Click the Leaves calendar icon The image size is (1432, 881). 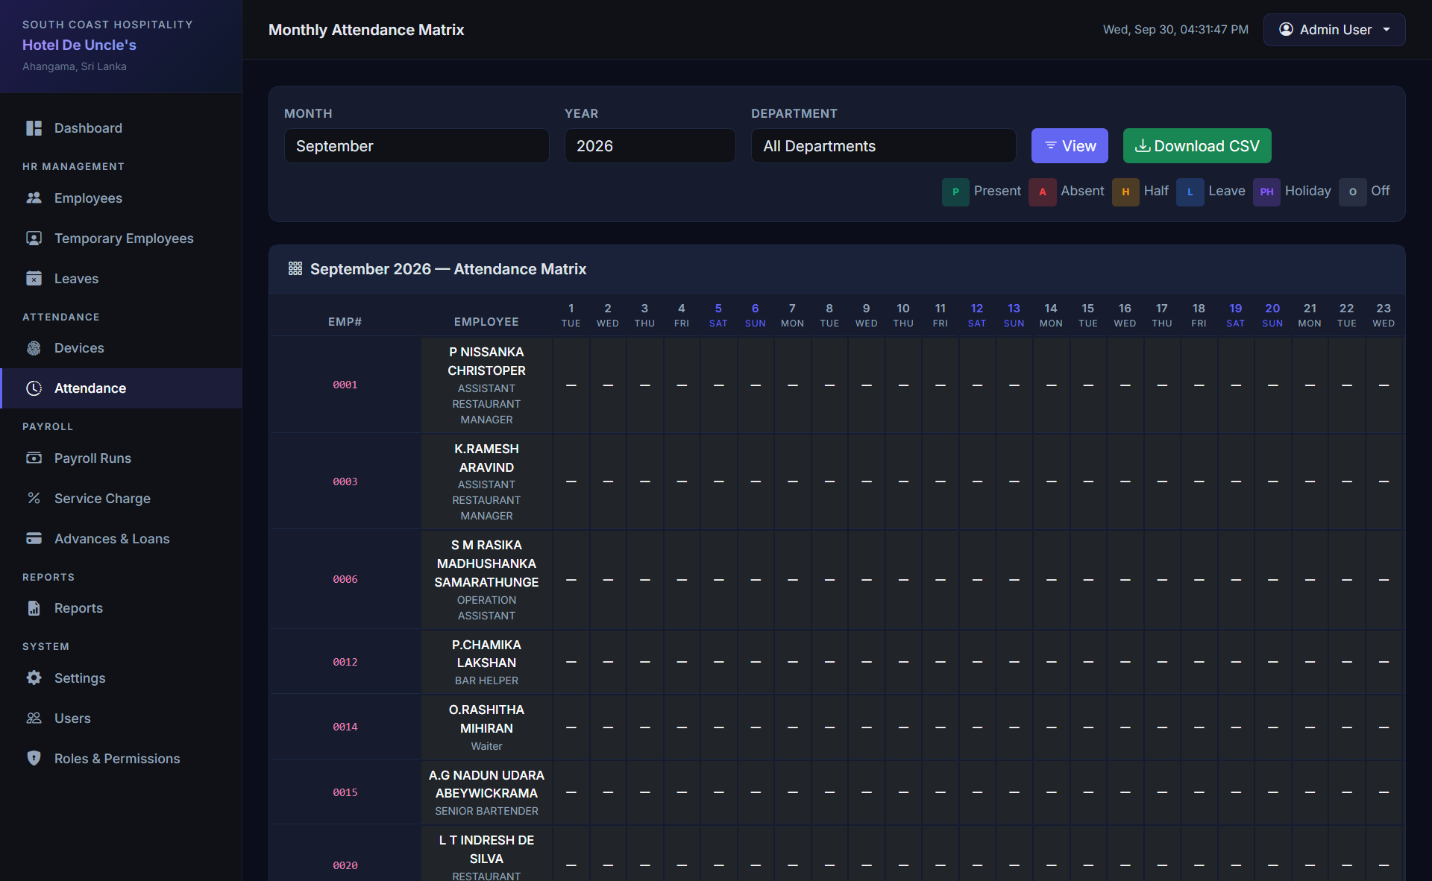pyautogui.click(x=34, y=278)
